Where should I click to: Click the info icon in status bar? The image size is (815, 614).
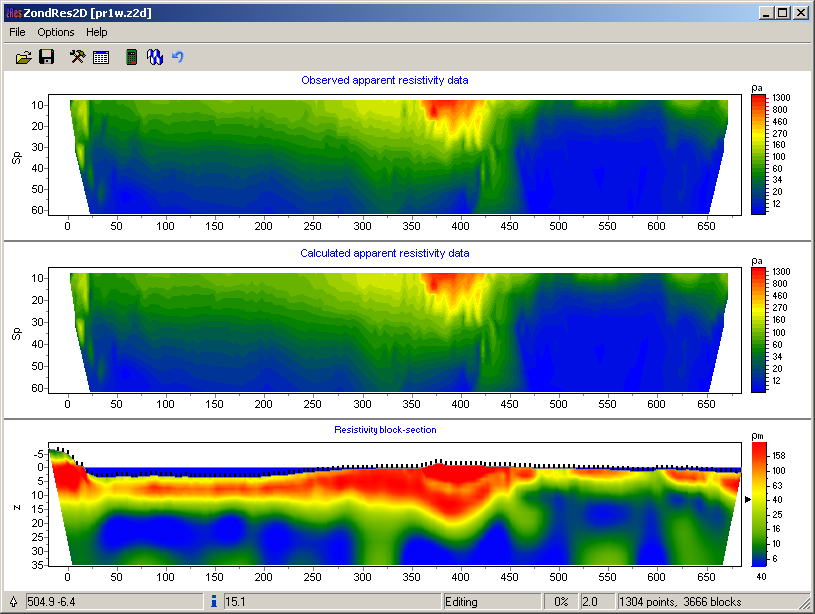pos(213,602)
